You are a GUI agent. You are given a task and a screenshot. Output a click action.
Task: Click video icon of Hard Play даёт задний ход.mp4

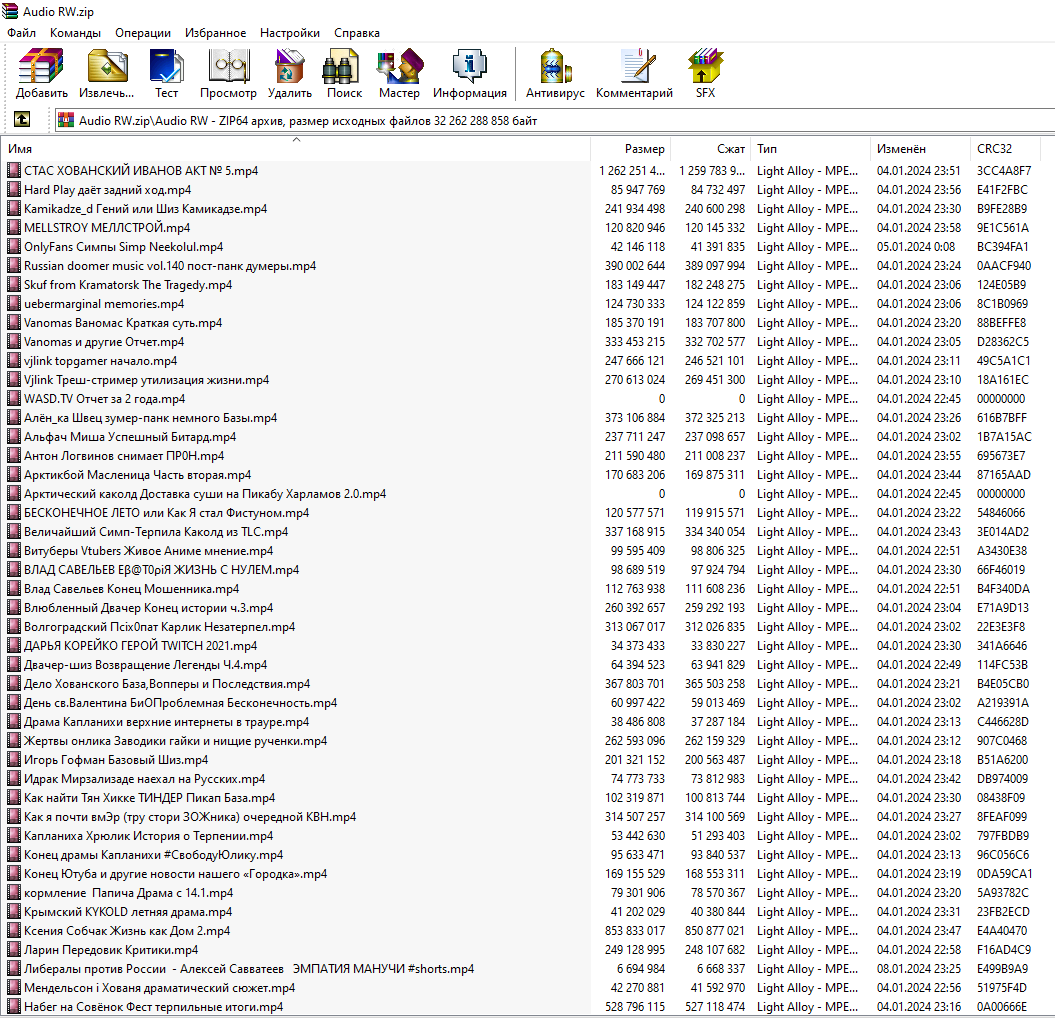(x=14, y=190)
